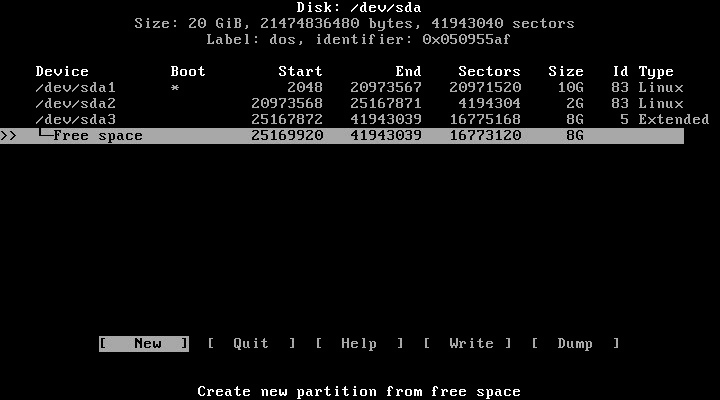This screenshot has width=720, height=400.
Task: Click the highlighted Free space entry
Action: pos(97,136)
